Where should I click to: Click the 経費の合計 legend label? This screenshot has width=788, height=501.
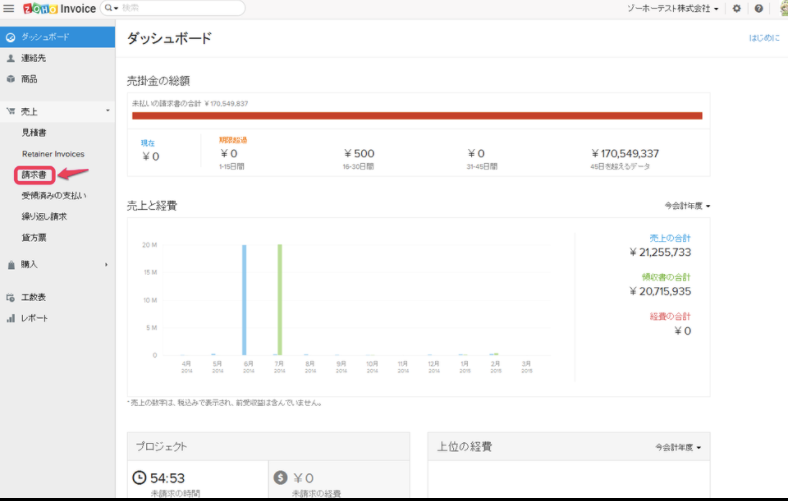(670, 316)
